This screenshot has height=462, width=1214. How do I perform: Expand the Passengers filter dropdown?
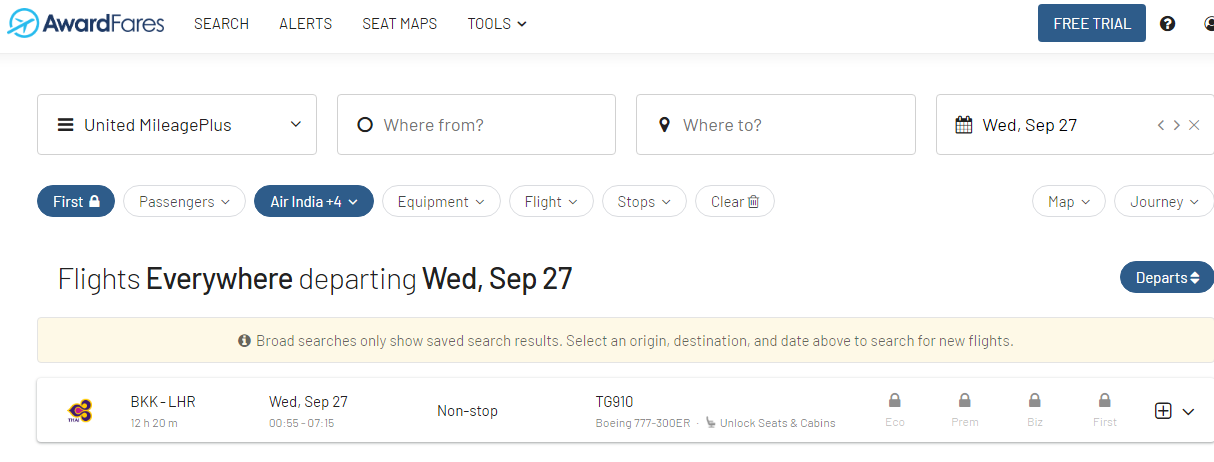click(x=184, y=202)
